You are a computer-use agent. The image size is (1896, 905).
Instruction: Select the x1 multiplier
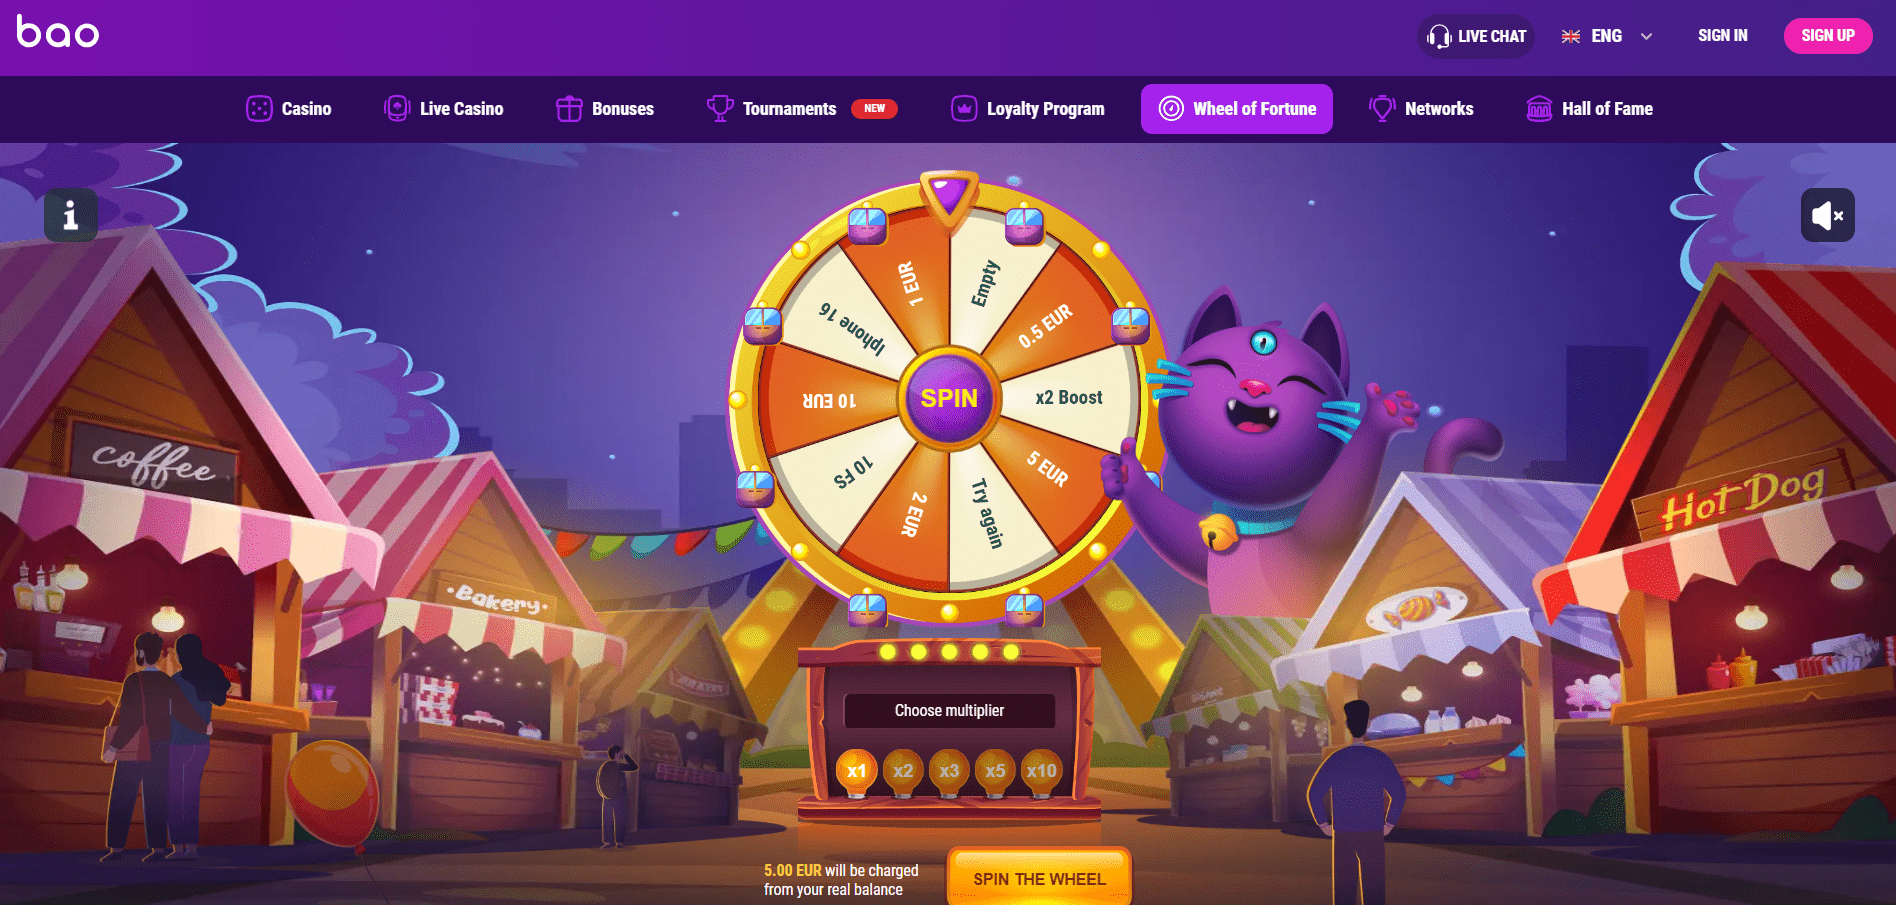857,771
